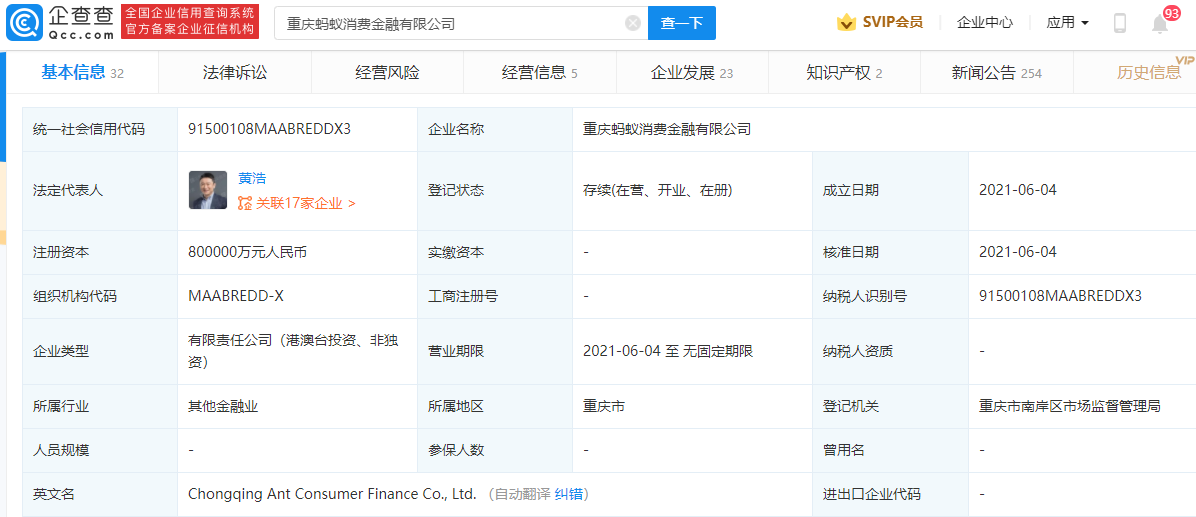
Task: Click the related-companies network icon
Action: point(244,204)
